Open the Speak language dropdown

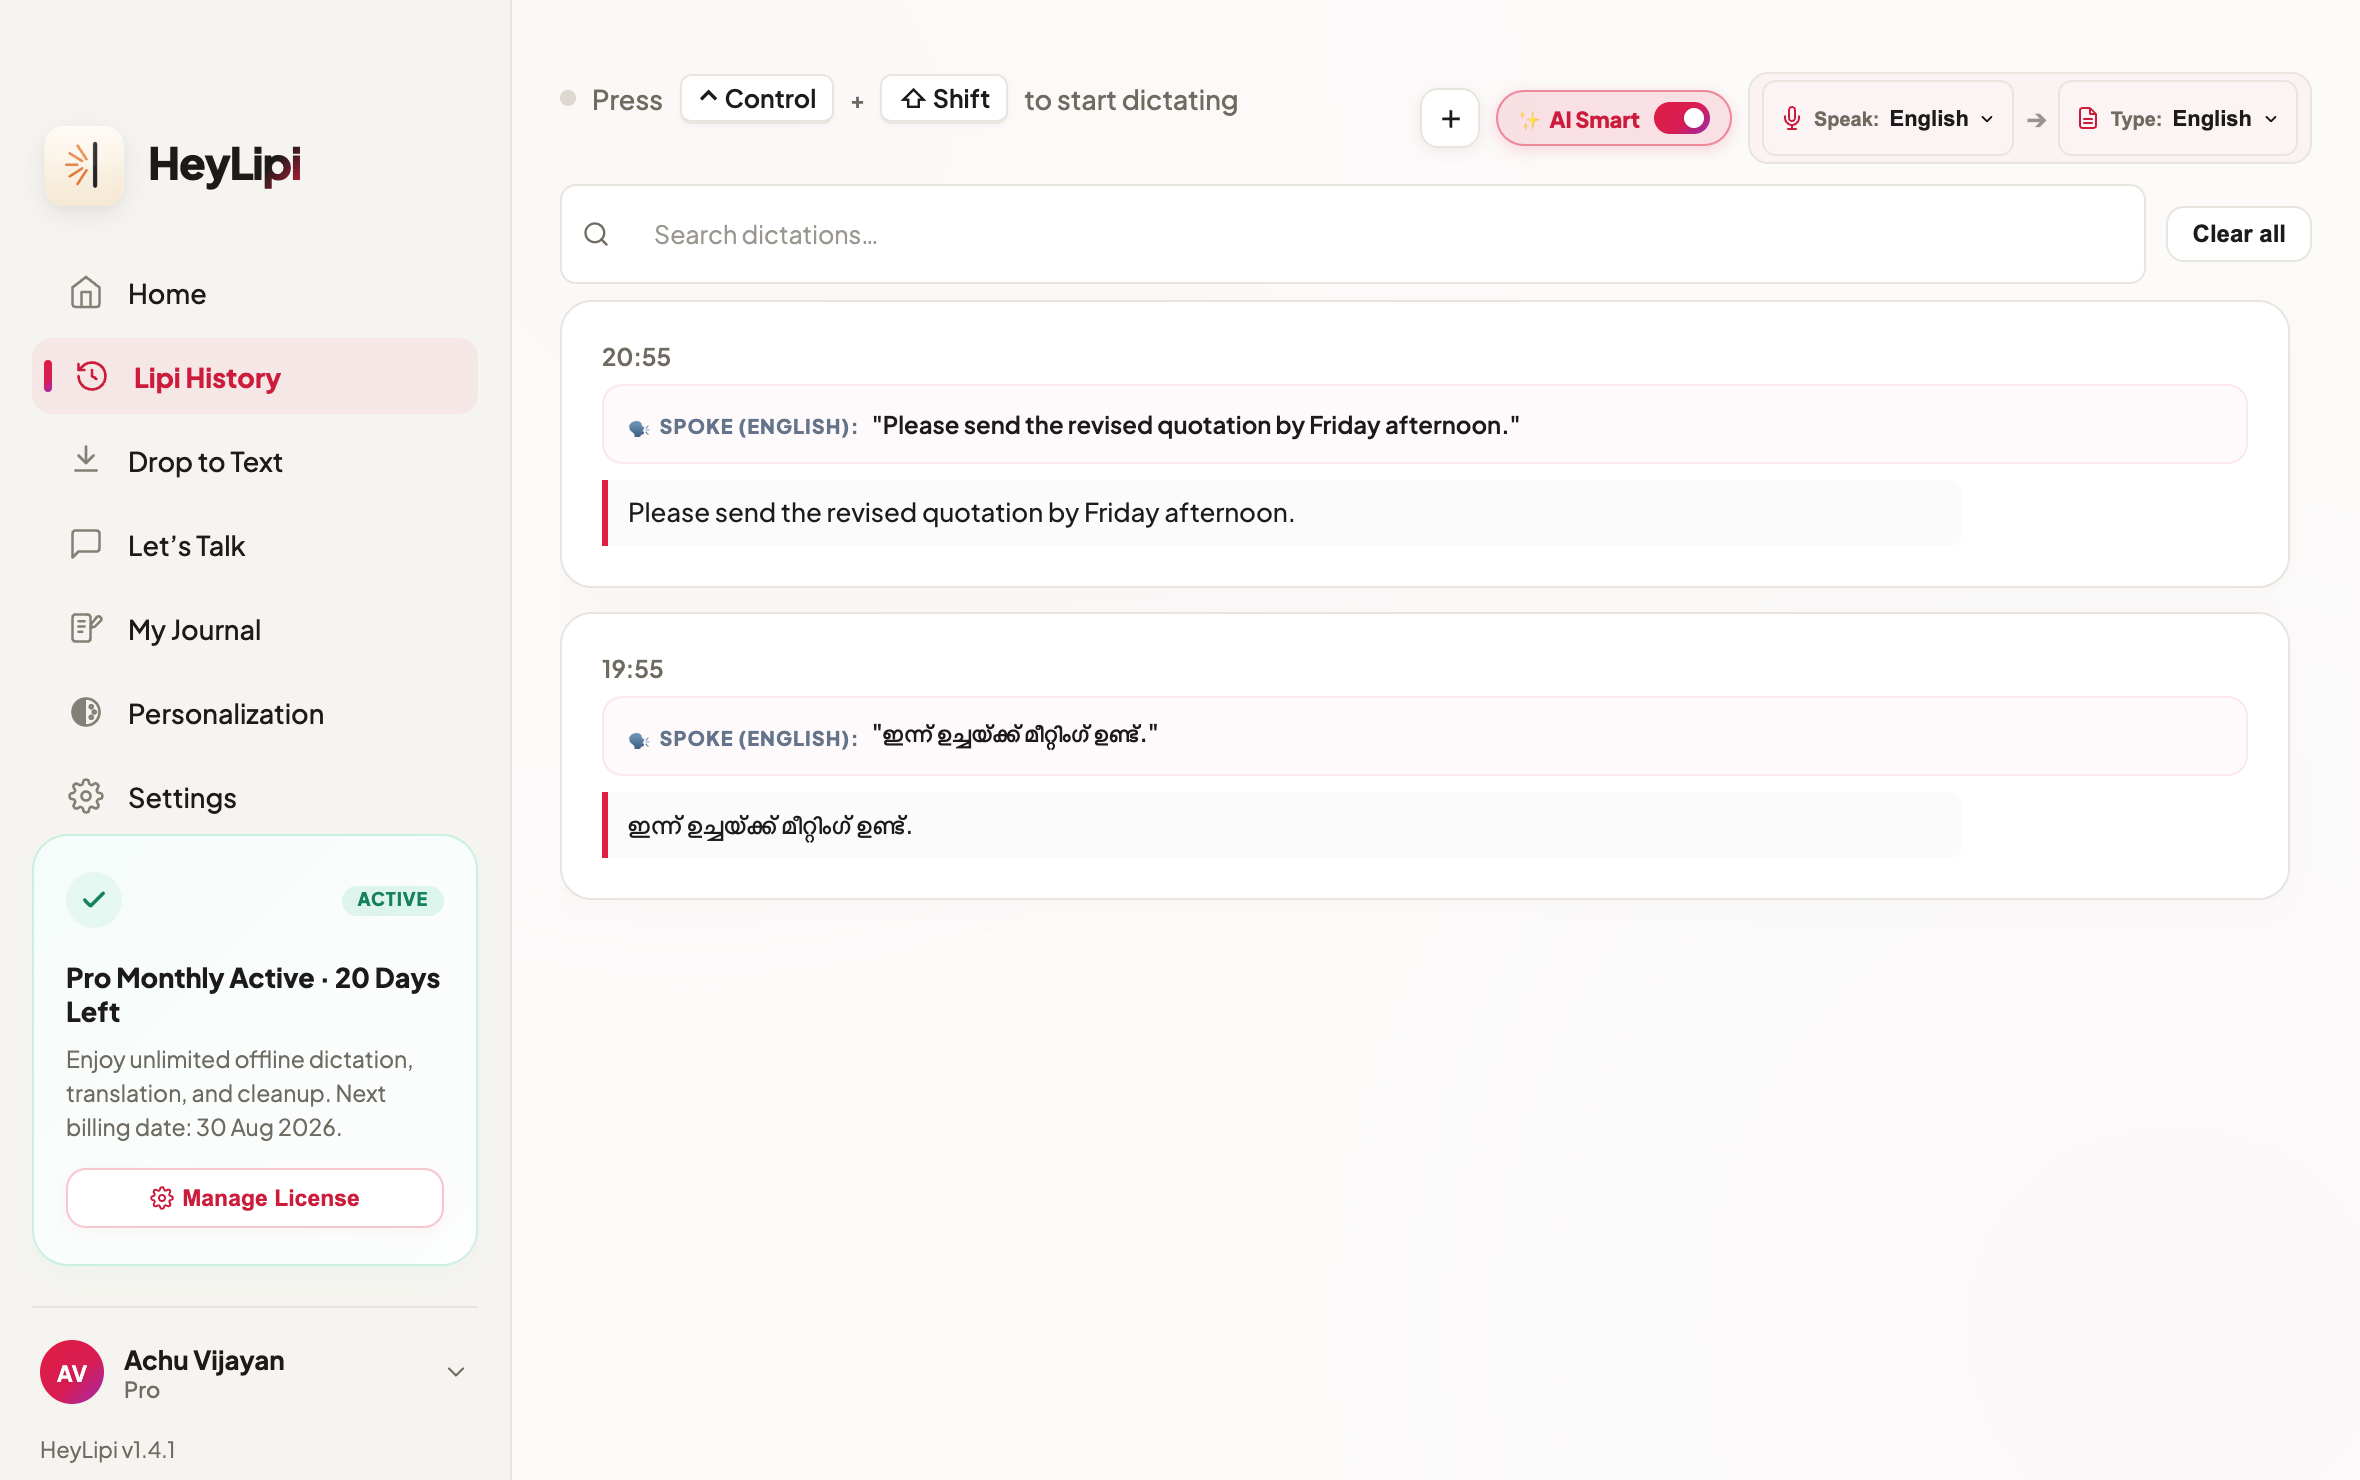1888,119
